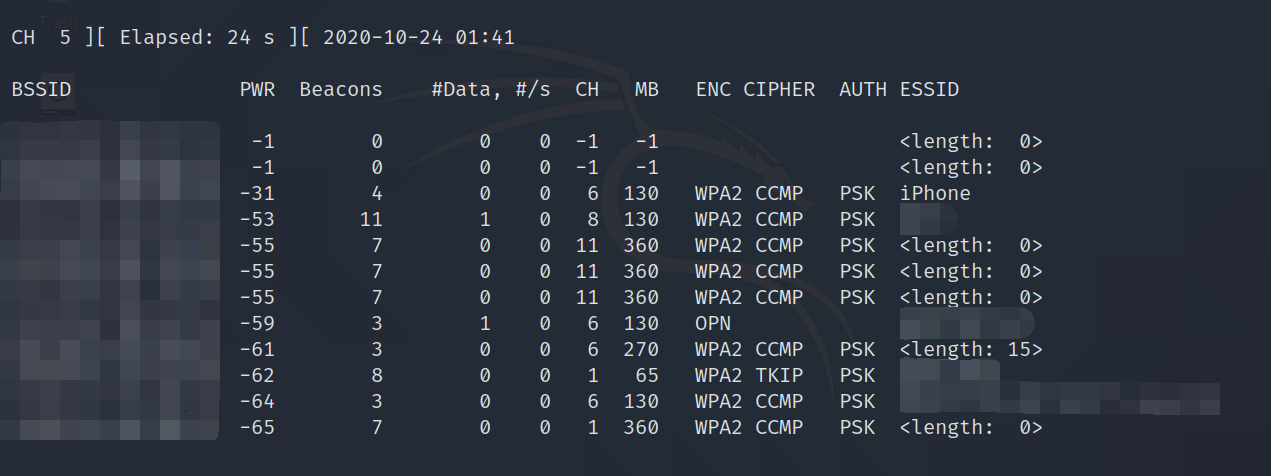
Task: Select the Beacons column header
Action: [340, 90]
